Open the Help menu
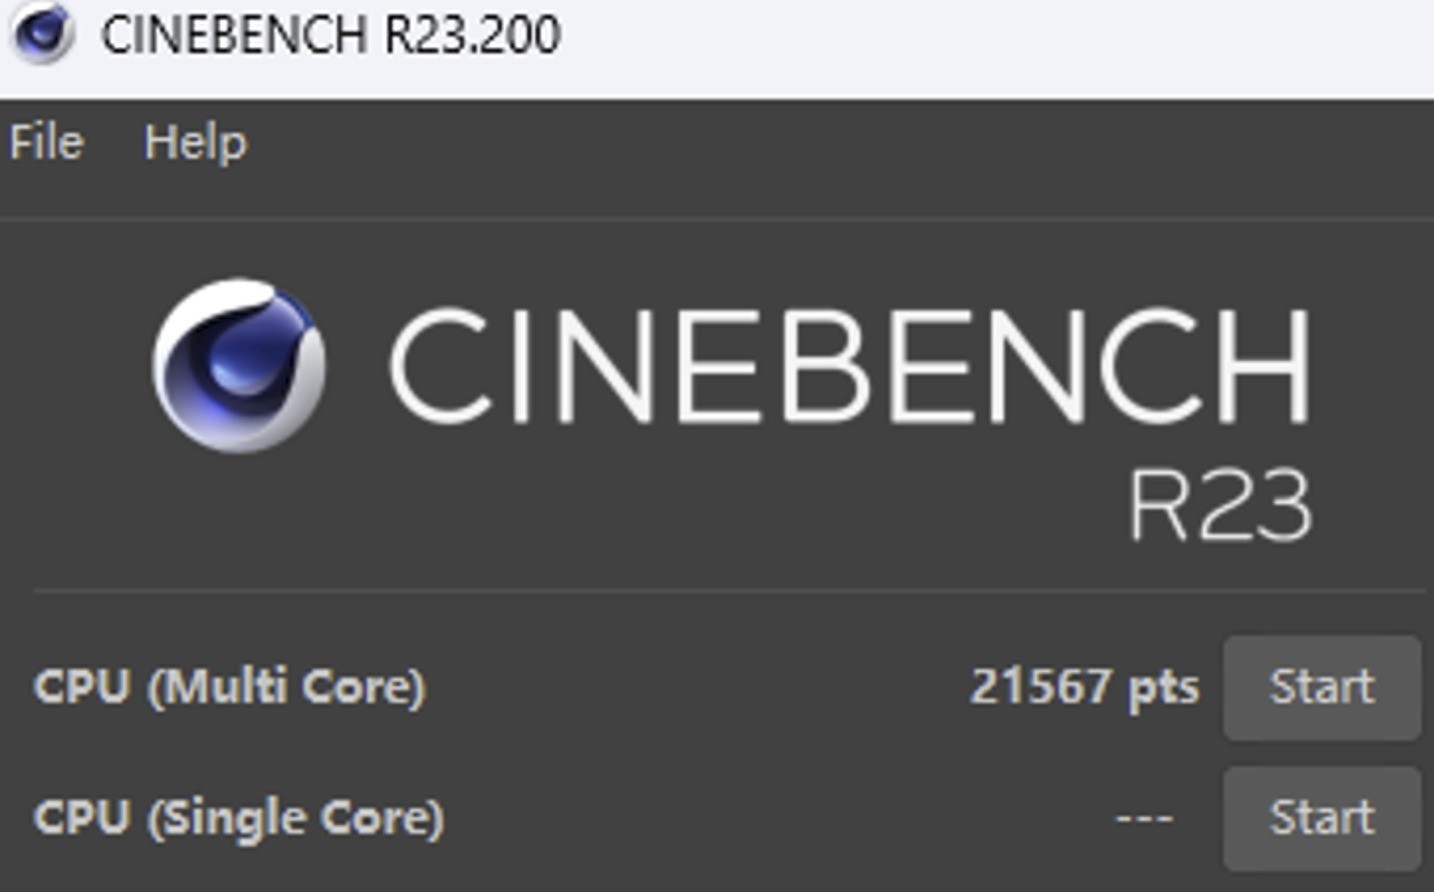This screenshot has height=892, width=1434. pos(195,142)
